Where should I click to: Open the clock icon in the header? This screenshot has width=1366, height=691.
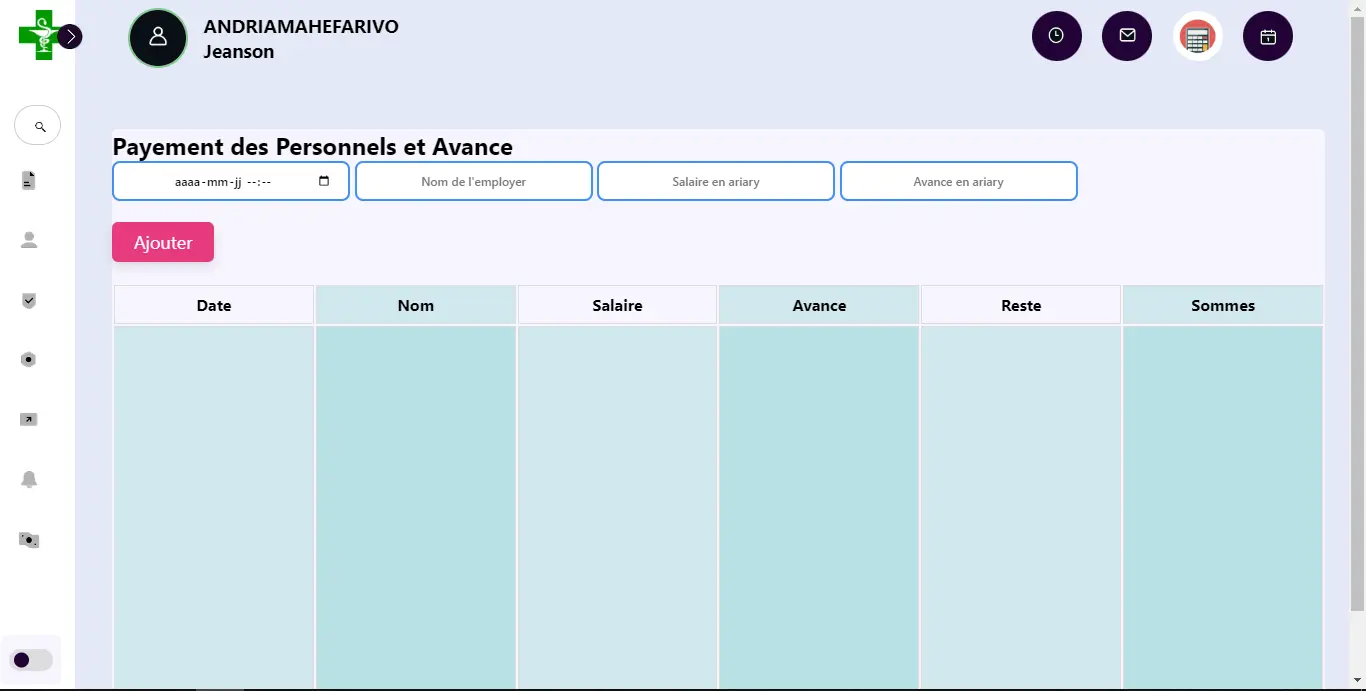(1056, 36)
